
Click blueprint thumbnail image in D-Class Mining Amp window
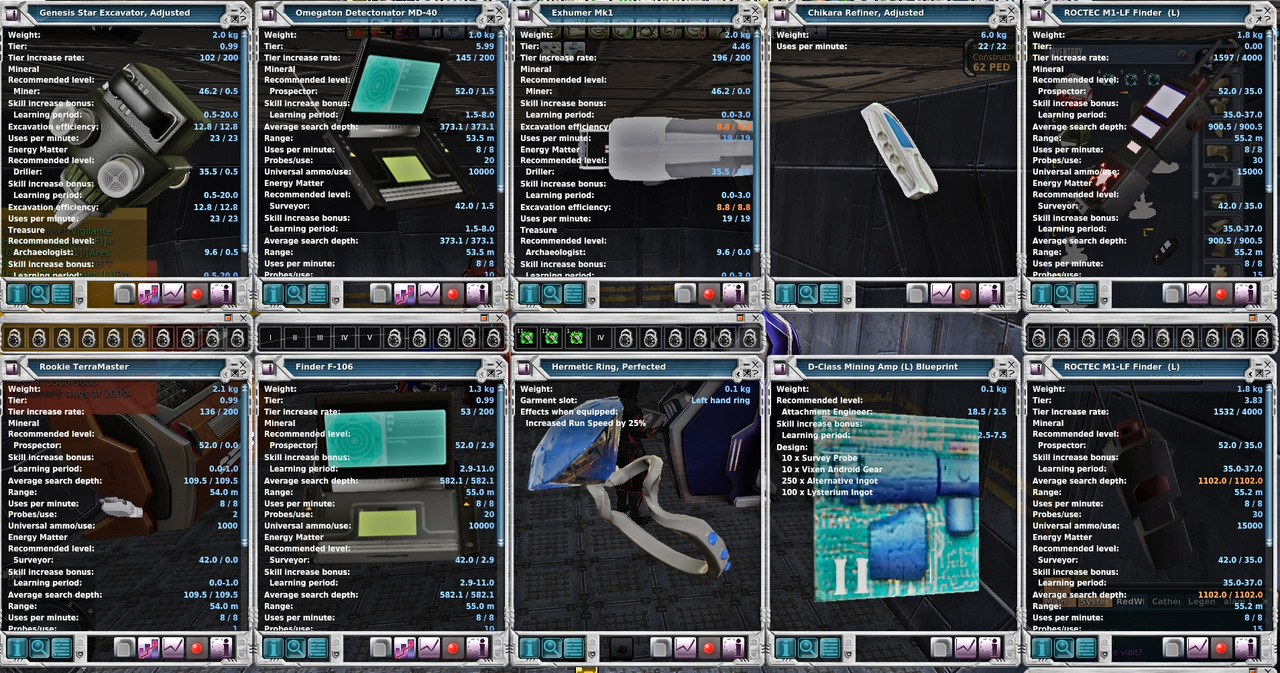pyautogui.click(x=896, y=510)
